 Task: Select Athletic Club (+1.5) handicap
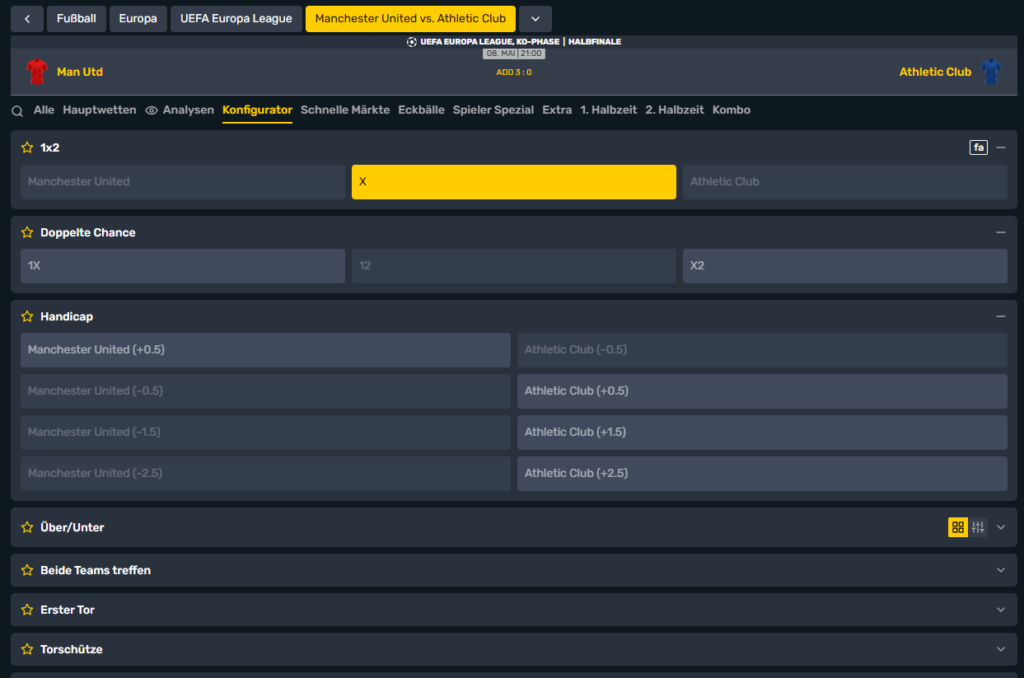762,432
